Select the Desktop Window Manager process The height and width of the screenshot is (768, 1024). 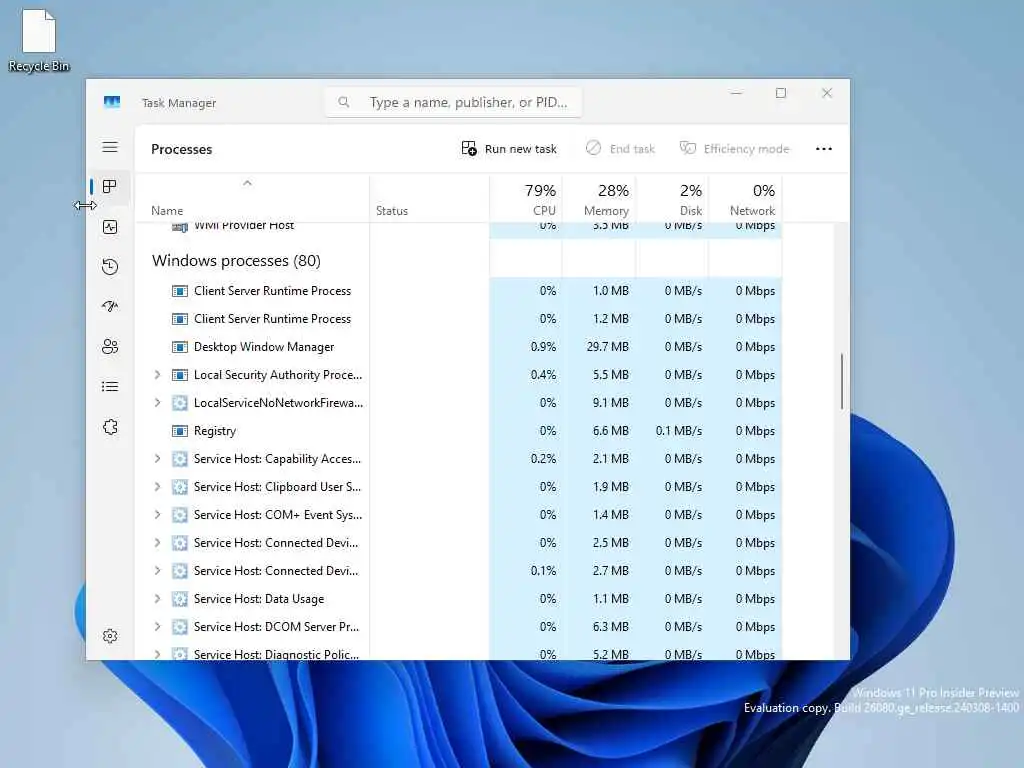[264, 347]
